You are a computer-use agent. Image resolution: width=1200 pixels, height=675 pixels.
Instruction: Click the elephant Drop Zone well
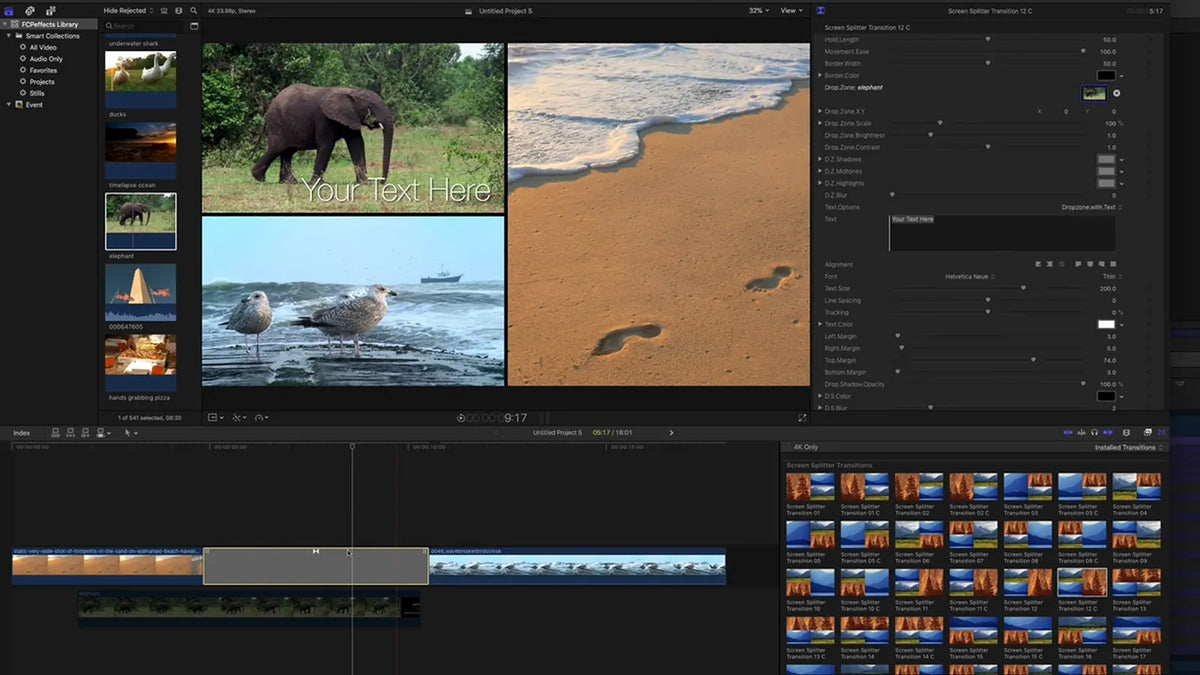point(1094,93)
